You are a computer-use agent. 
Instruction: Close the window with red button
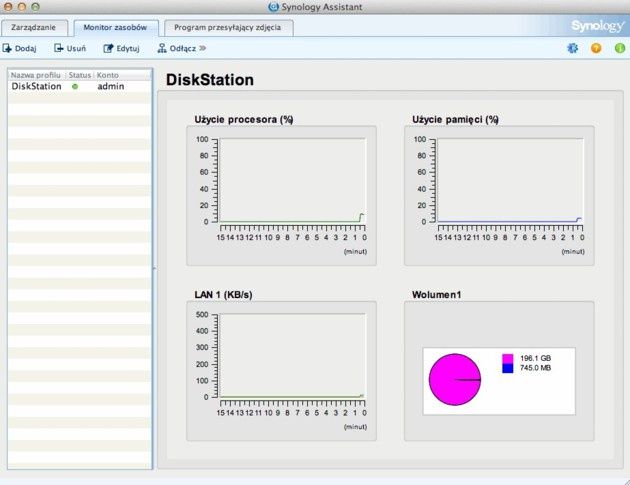tap(8, 7)
